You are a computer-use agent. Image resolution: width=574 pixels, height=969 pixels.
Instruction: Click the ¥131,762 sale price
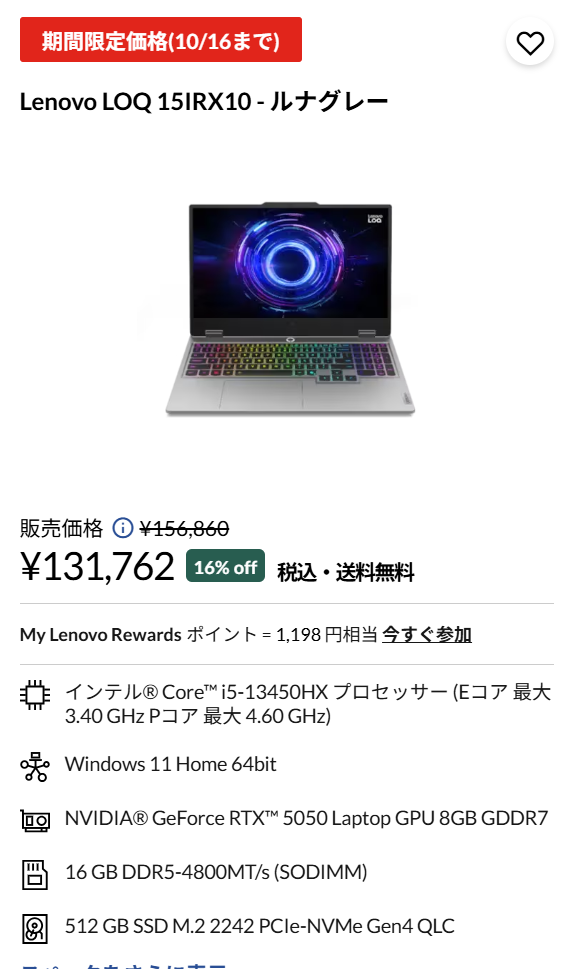[98, 566]
